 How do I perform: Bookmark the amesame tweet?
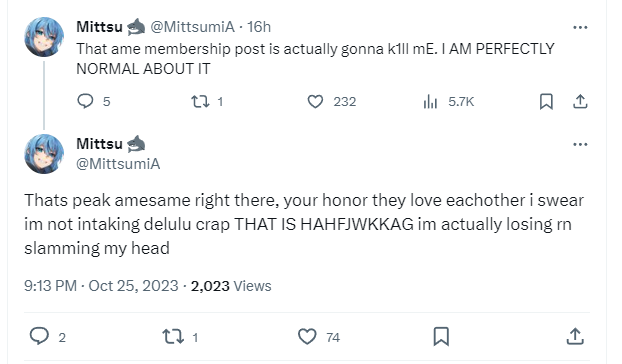(441, 336)
